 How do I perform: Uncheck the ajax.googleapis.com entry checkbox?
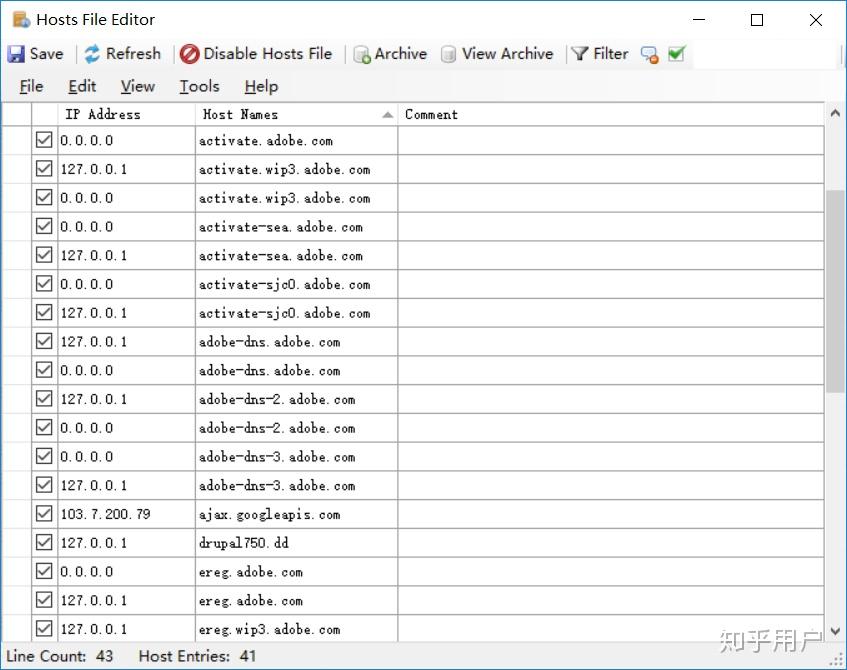44,513
